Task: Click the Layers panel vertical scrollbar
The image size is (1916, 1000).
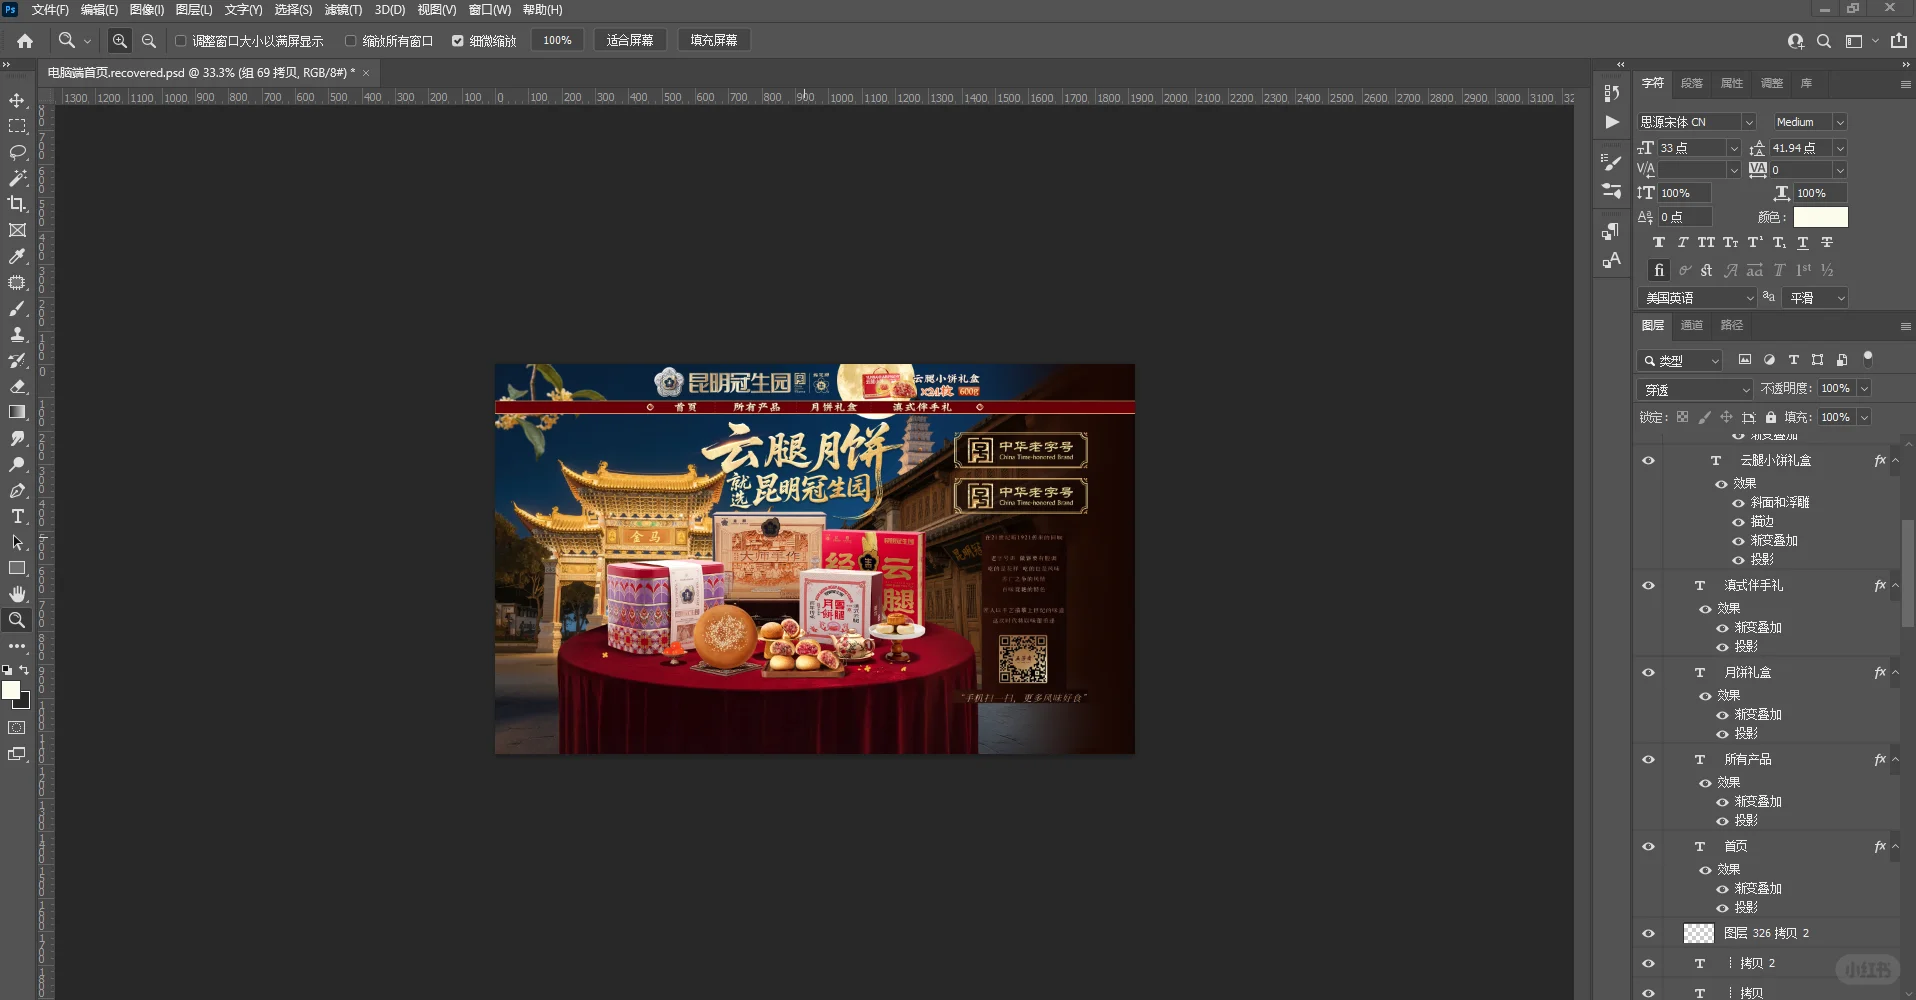Action: click(1908, 575)
